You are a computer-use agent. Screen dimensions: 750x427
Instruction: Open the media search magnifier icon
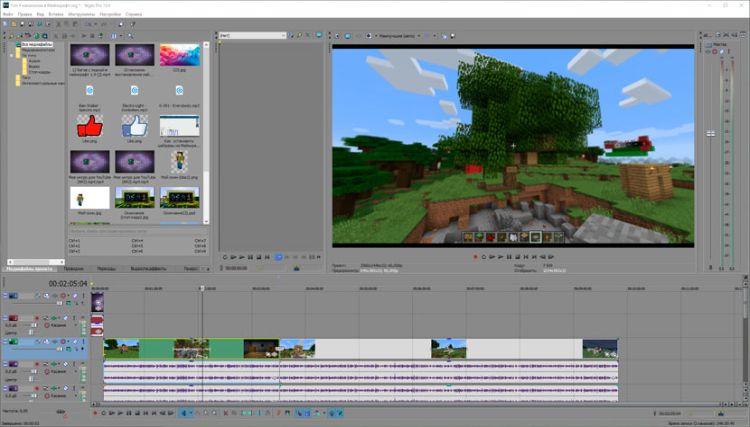130,36
